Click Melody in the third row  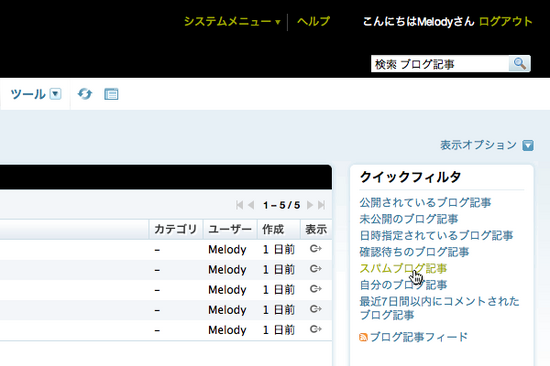pyautogui.click(x=227, y=290)
